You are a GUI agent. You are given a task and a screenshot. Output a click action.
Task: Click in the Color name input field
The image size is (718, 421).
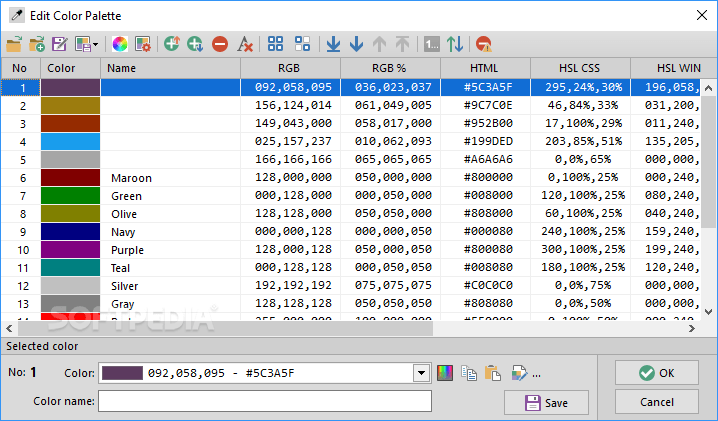265,401
